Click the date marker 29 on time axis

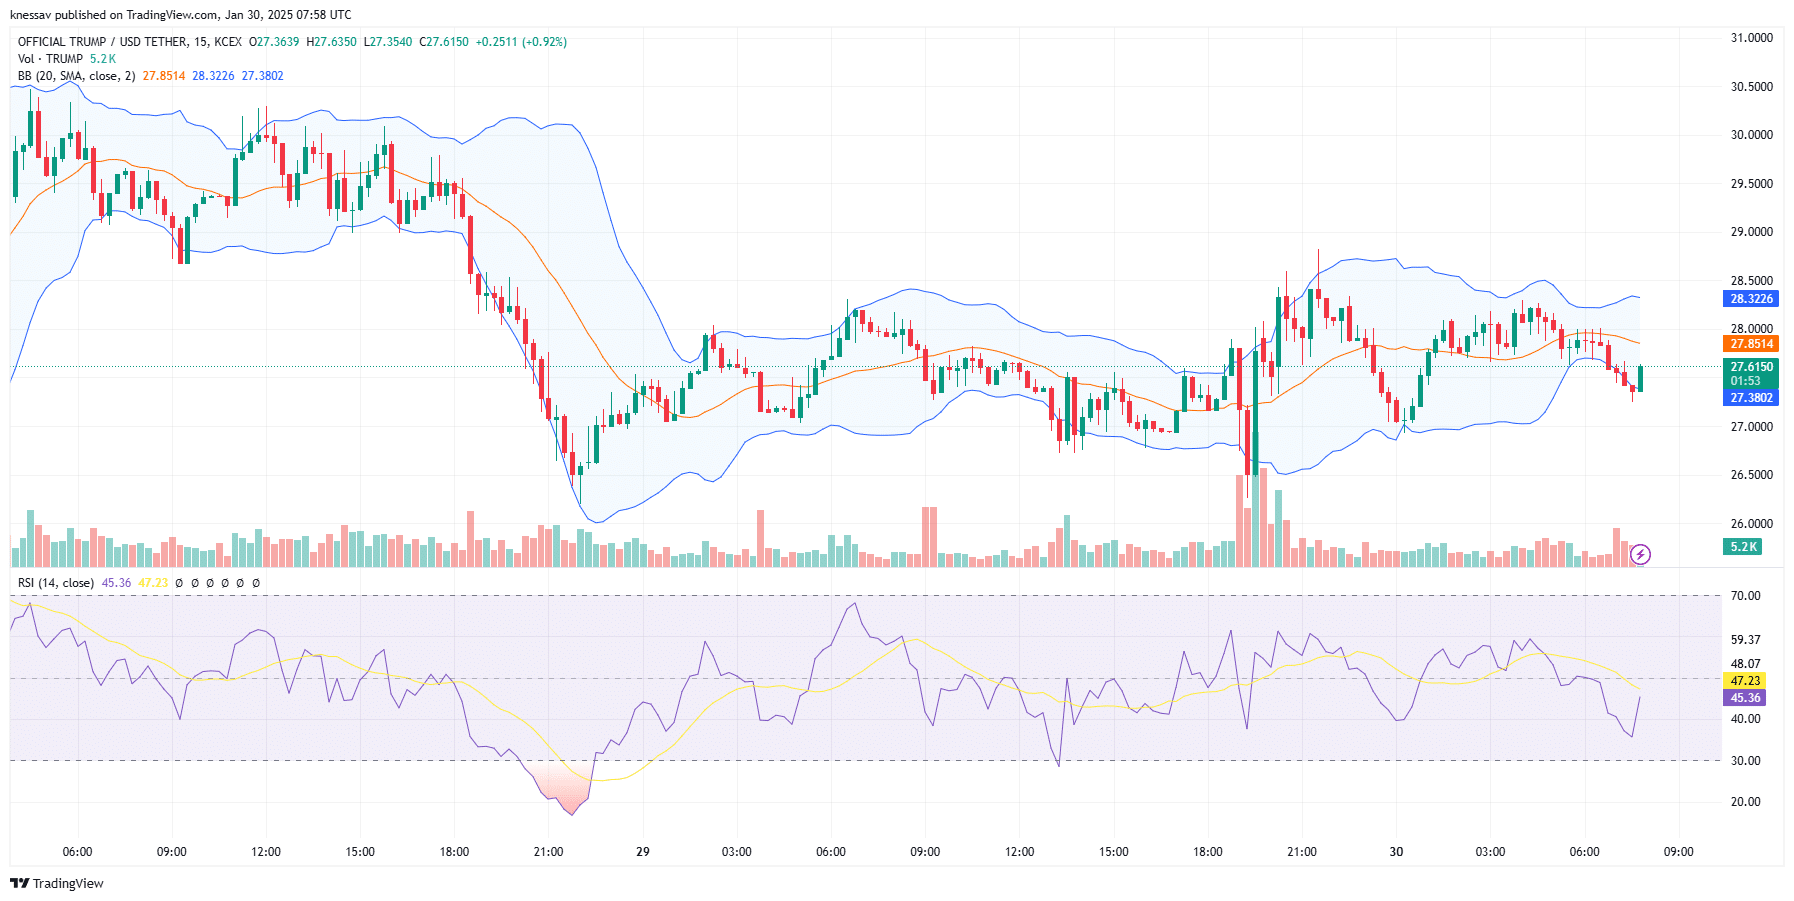point(643,852)
